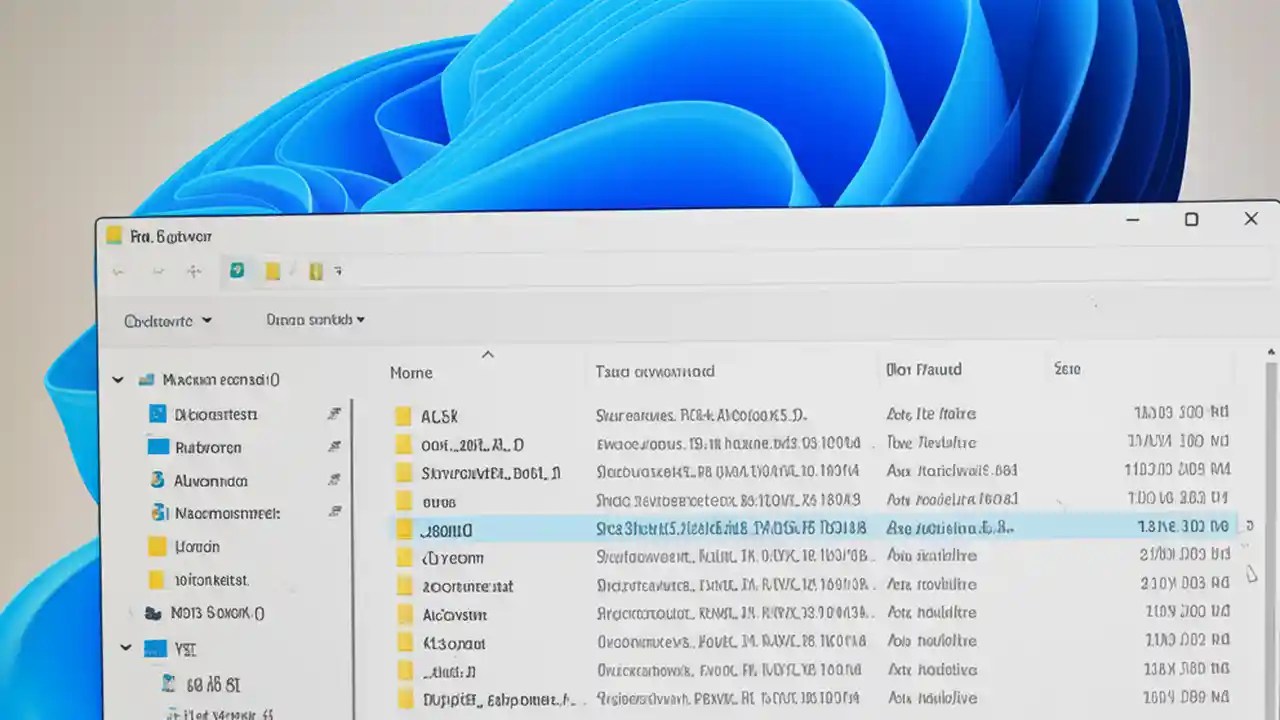Image resolution: width=1280 pixels, height=720 pixels.
Task: Click the blue Documents icon in the sidebar
Action: coord(156,413)
